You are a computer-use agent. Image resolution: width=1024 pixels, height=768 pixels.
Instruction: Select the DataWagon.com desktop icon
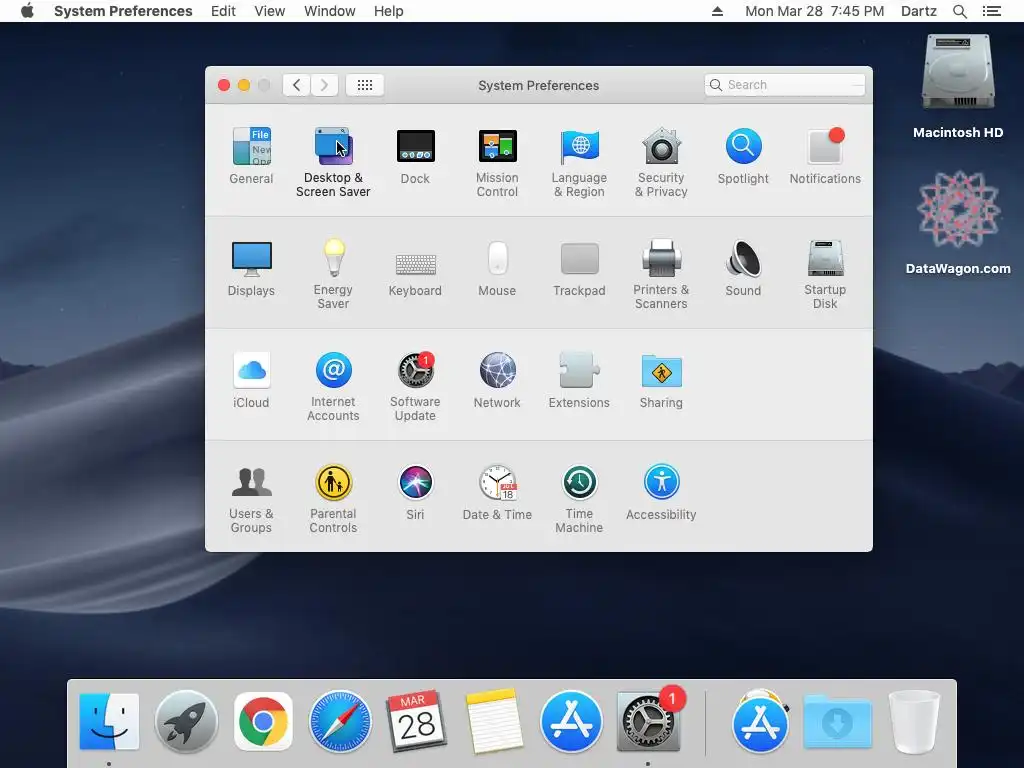tap(958, 223)
